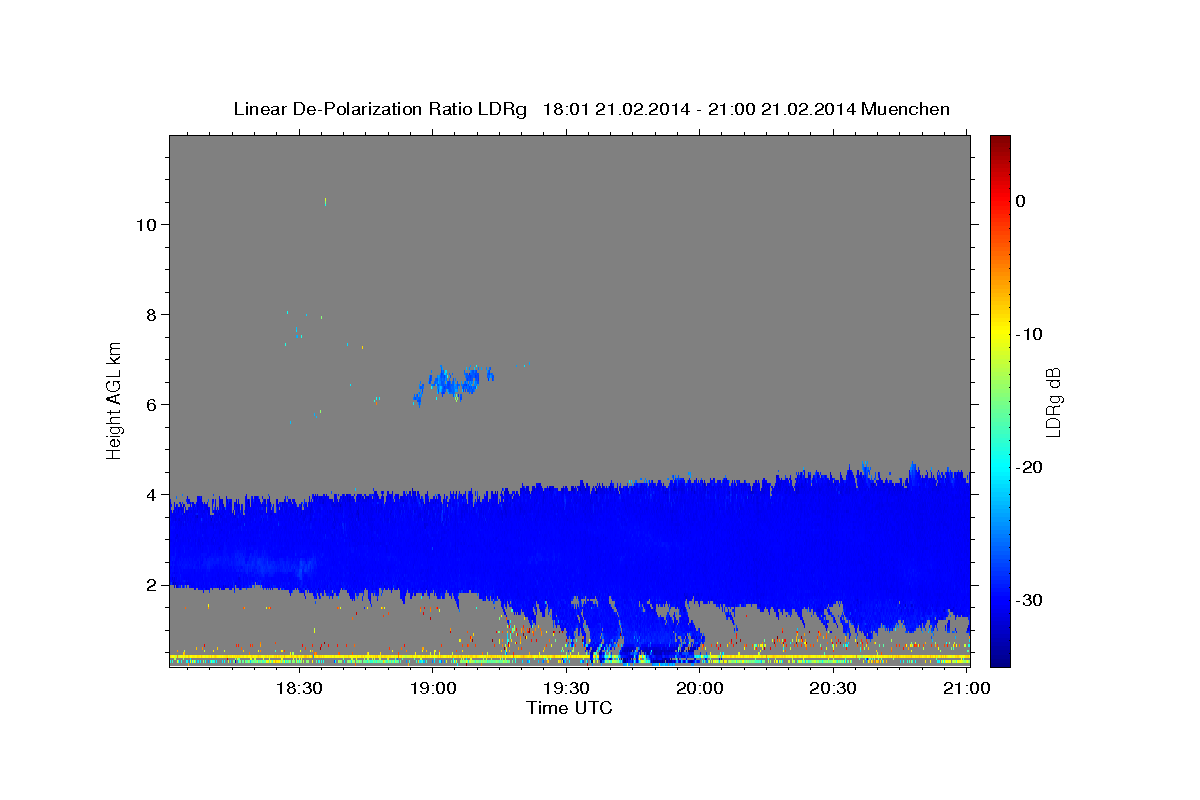The image size is (1200, 800).
Task: Click the colorbar value -10
Action: point(1029,334)
